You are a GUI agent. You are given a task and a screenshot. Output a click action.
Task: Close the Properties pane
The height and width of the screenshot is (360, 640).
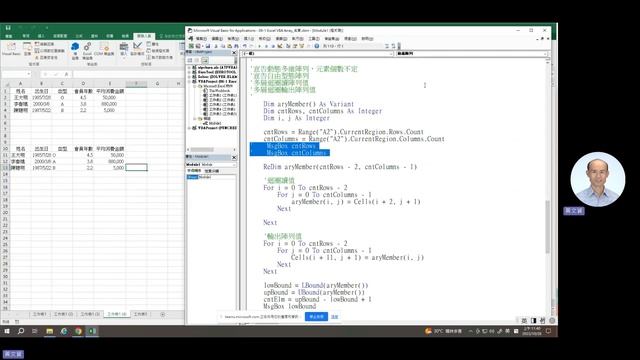coord(234,157)
